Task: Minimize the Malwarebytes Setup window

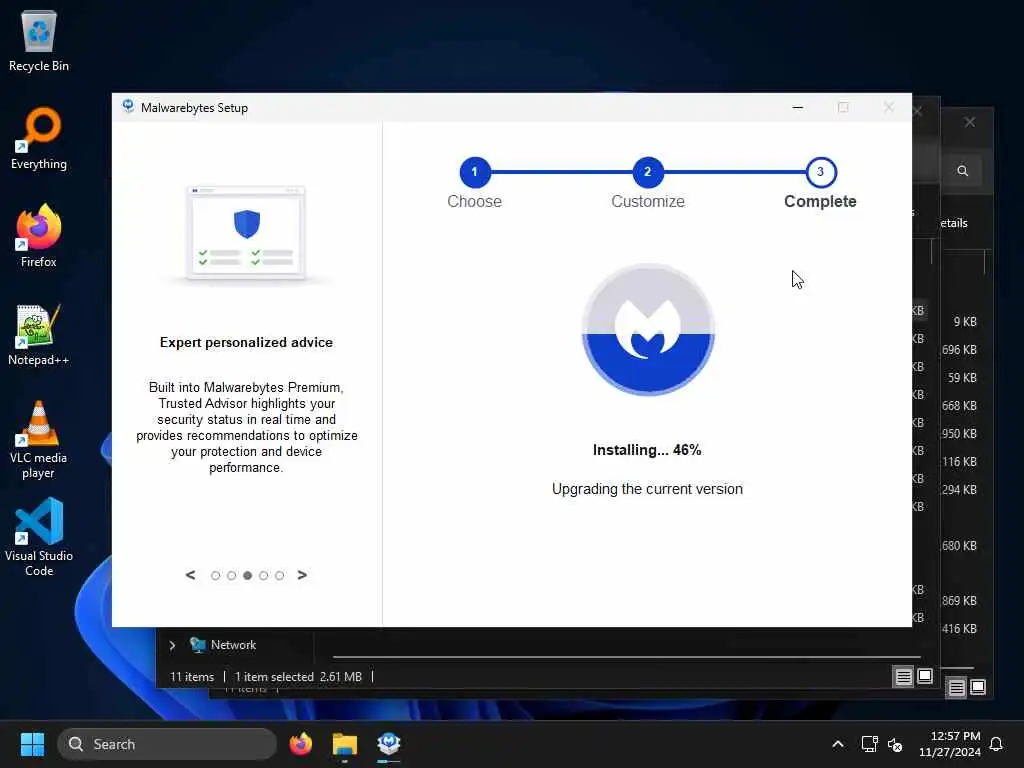Action: (797, 107)
